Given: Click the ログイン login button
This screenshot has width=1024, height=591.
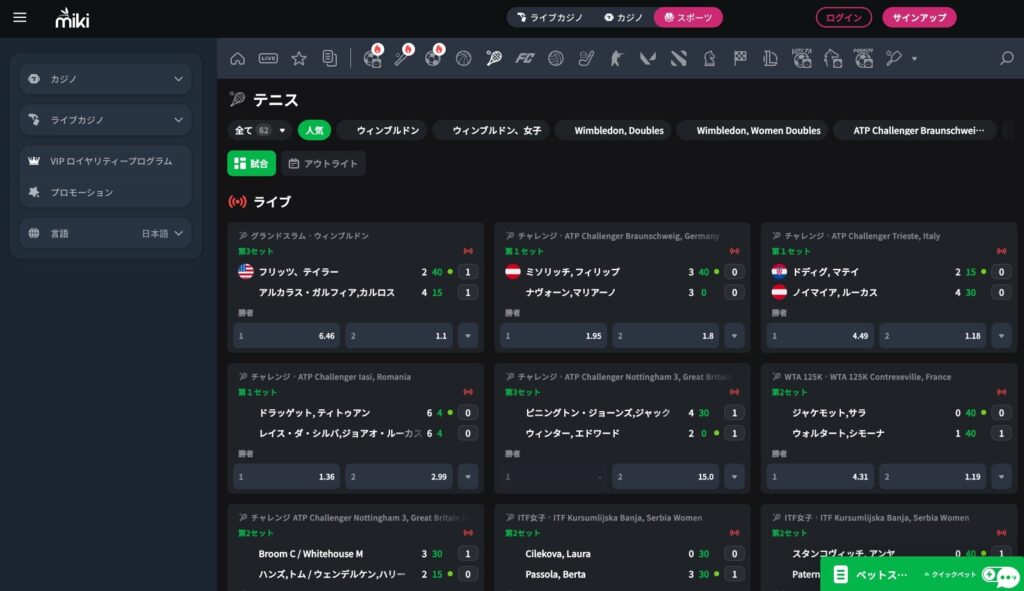Looking at the screenshot, I should pyautogui.click(x=844, y=18).
